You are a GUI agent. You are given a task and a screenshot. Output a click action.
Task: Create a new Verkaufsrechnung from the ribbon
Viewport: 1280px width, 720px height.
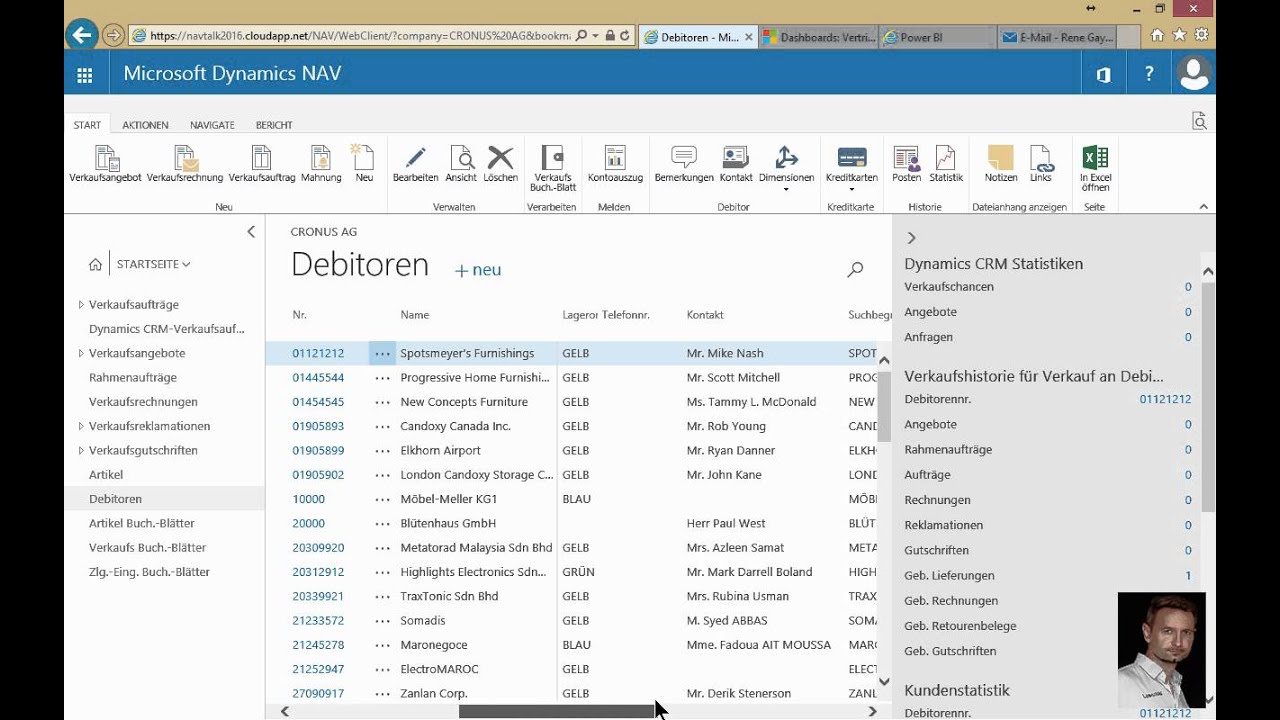coord(185,164)
